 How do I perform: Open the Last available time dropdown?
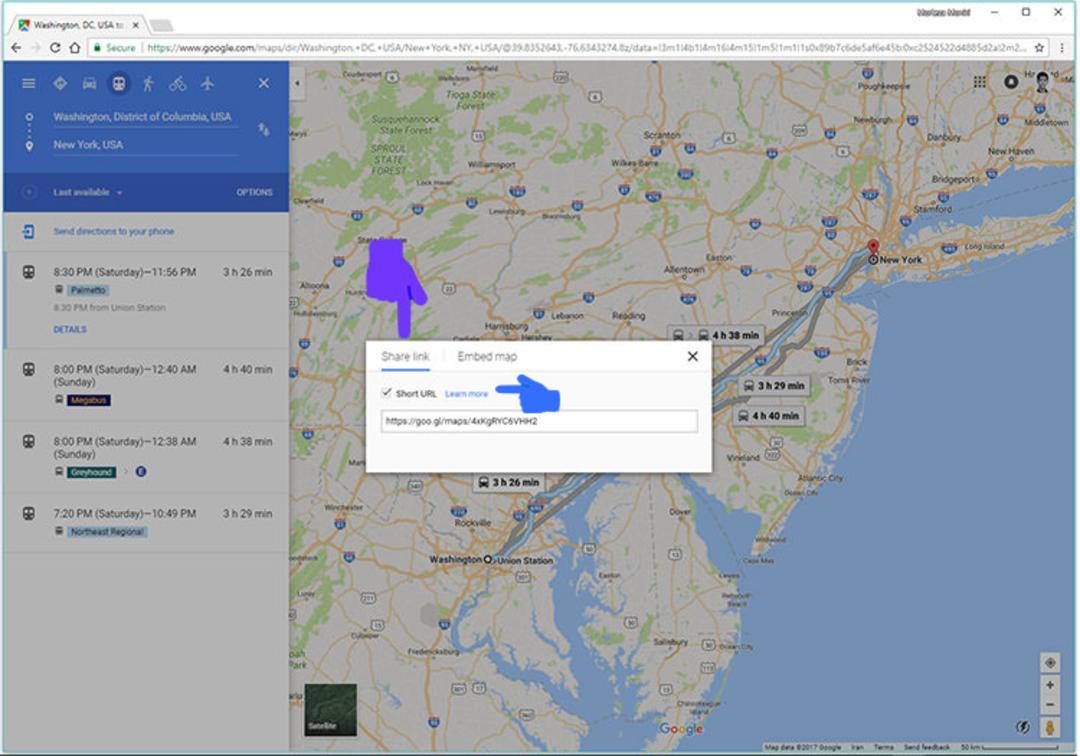click(87, 192)
